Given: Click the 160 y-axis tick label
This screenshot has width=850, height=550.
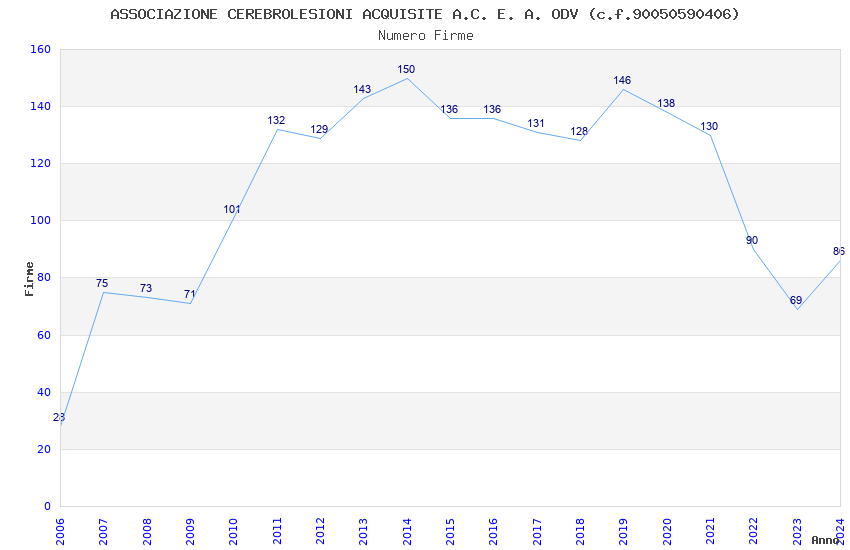Looking at the screenshot, I should [40, 49].
